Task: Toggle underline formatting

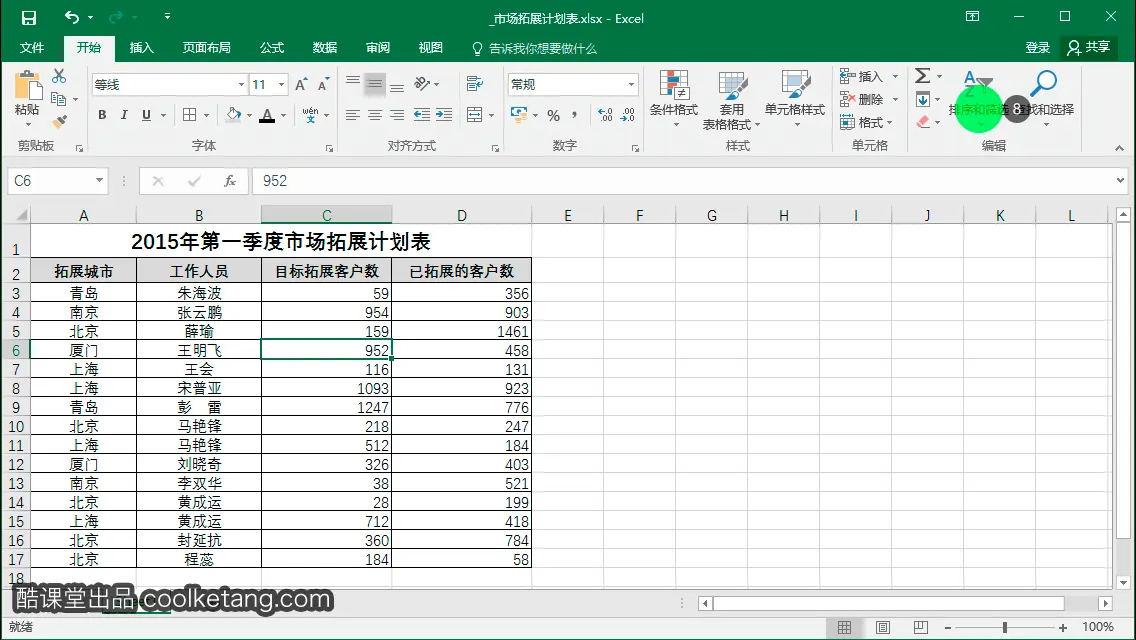Action: pos(146,115)
